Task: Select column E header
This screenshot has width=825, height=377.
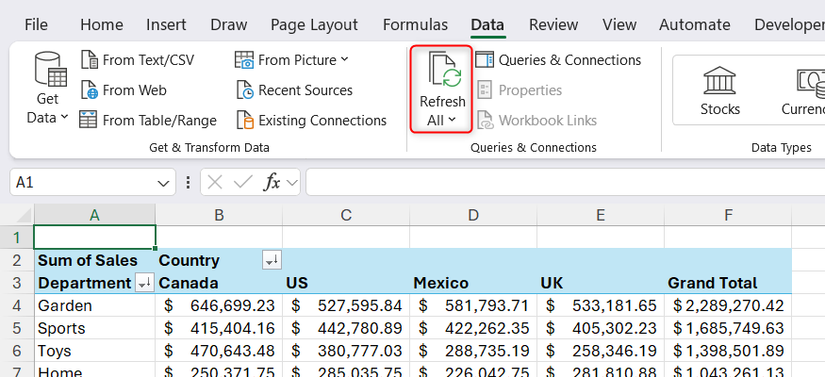Action: (601, 215)
